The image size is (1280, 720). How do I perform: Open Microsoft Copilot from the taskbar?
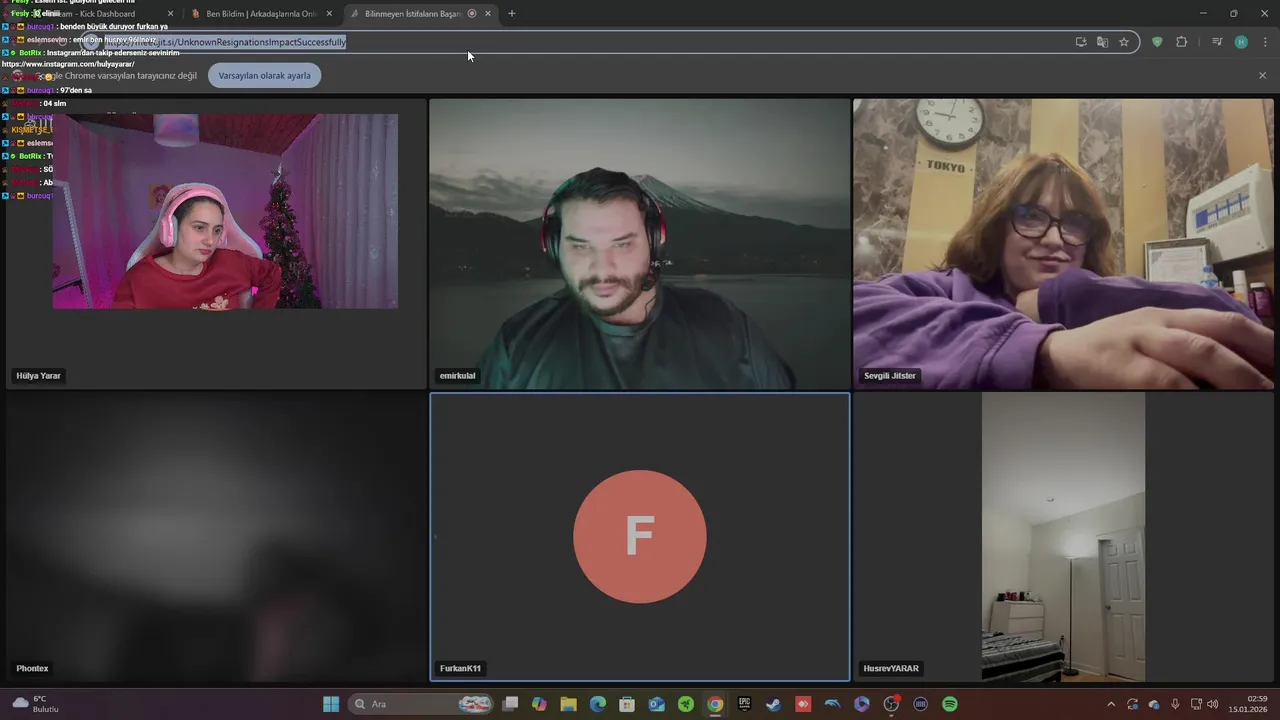point(540,704)
